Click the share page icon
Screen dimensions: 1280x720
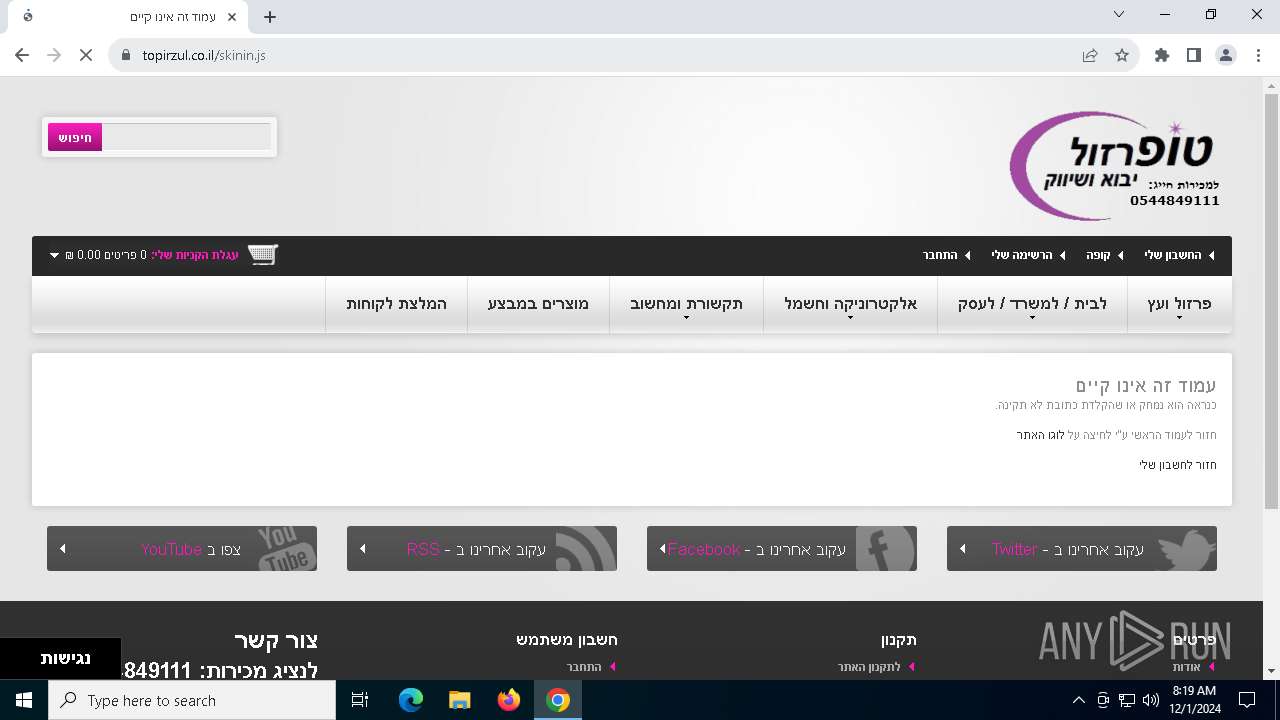[1090, 55]
